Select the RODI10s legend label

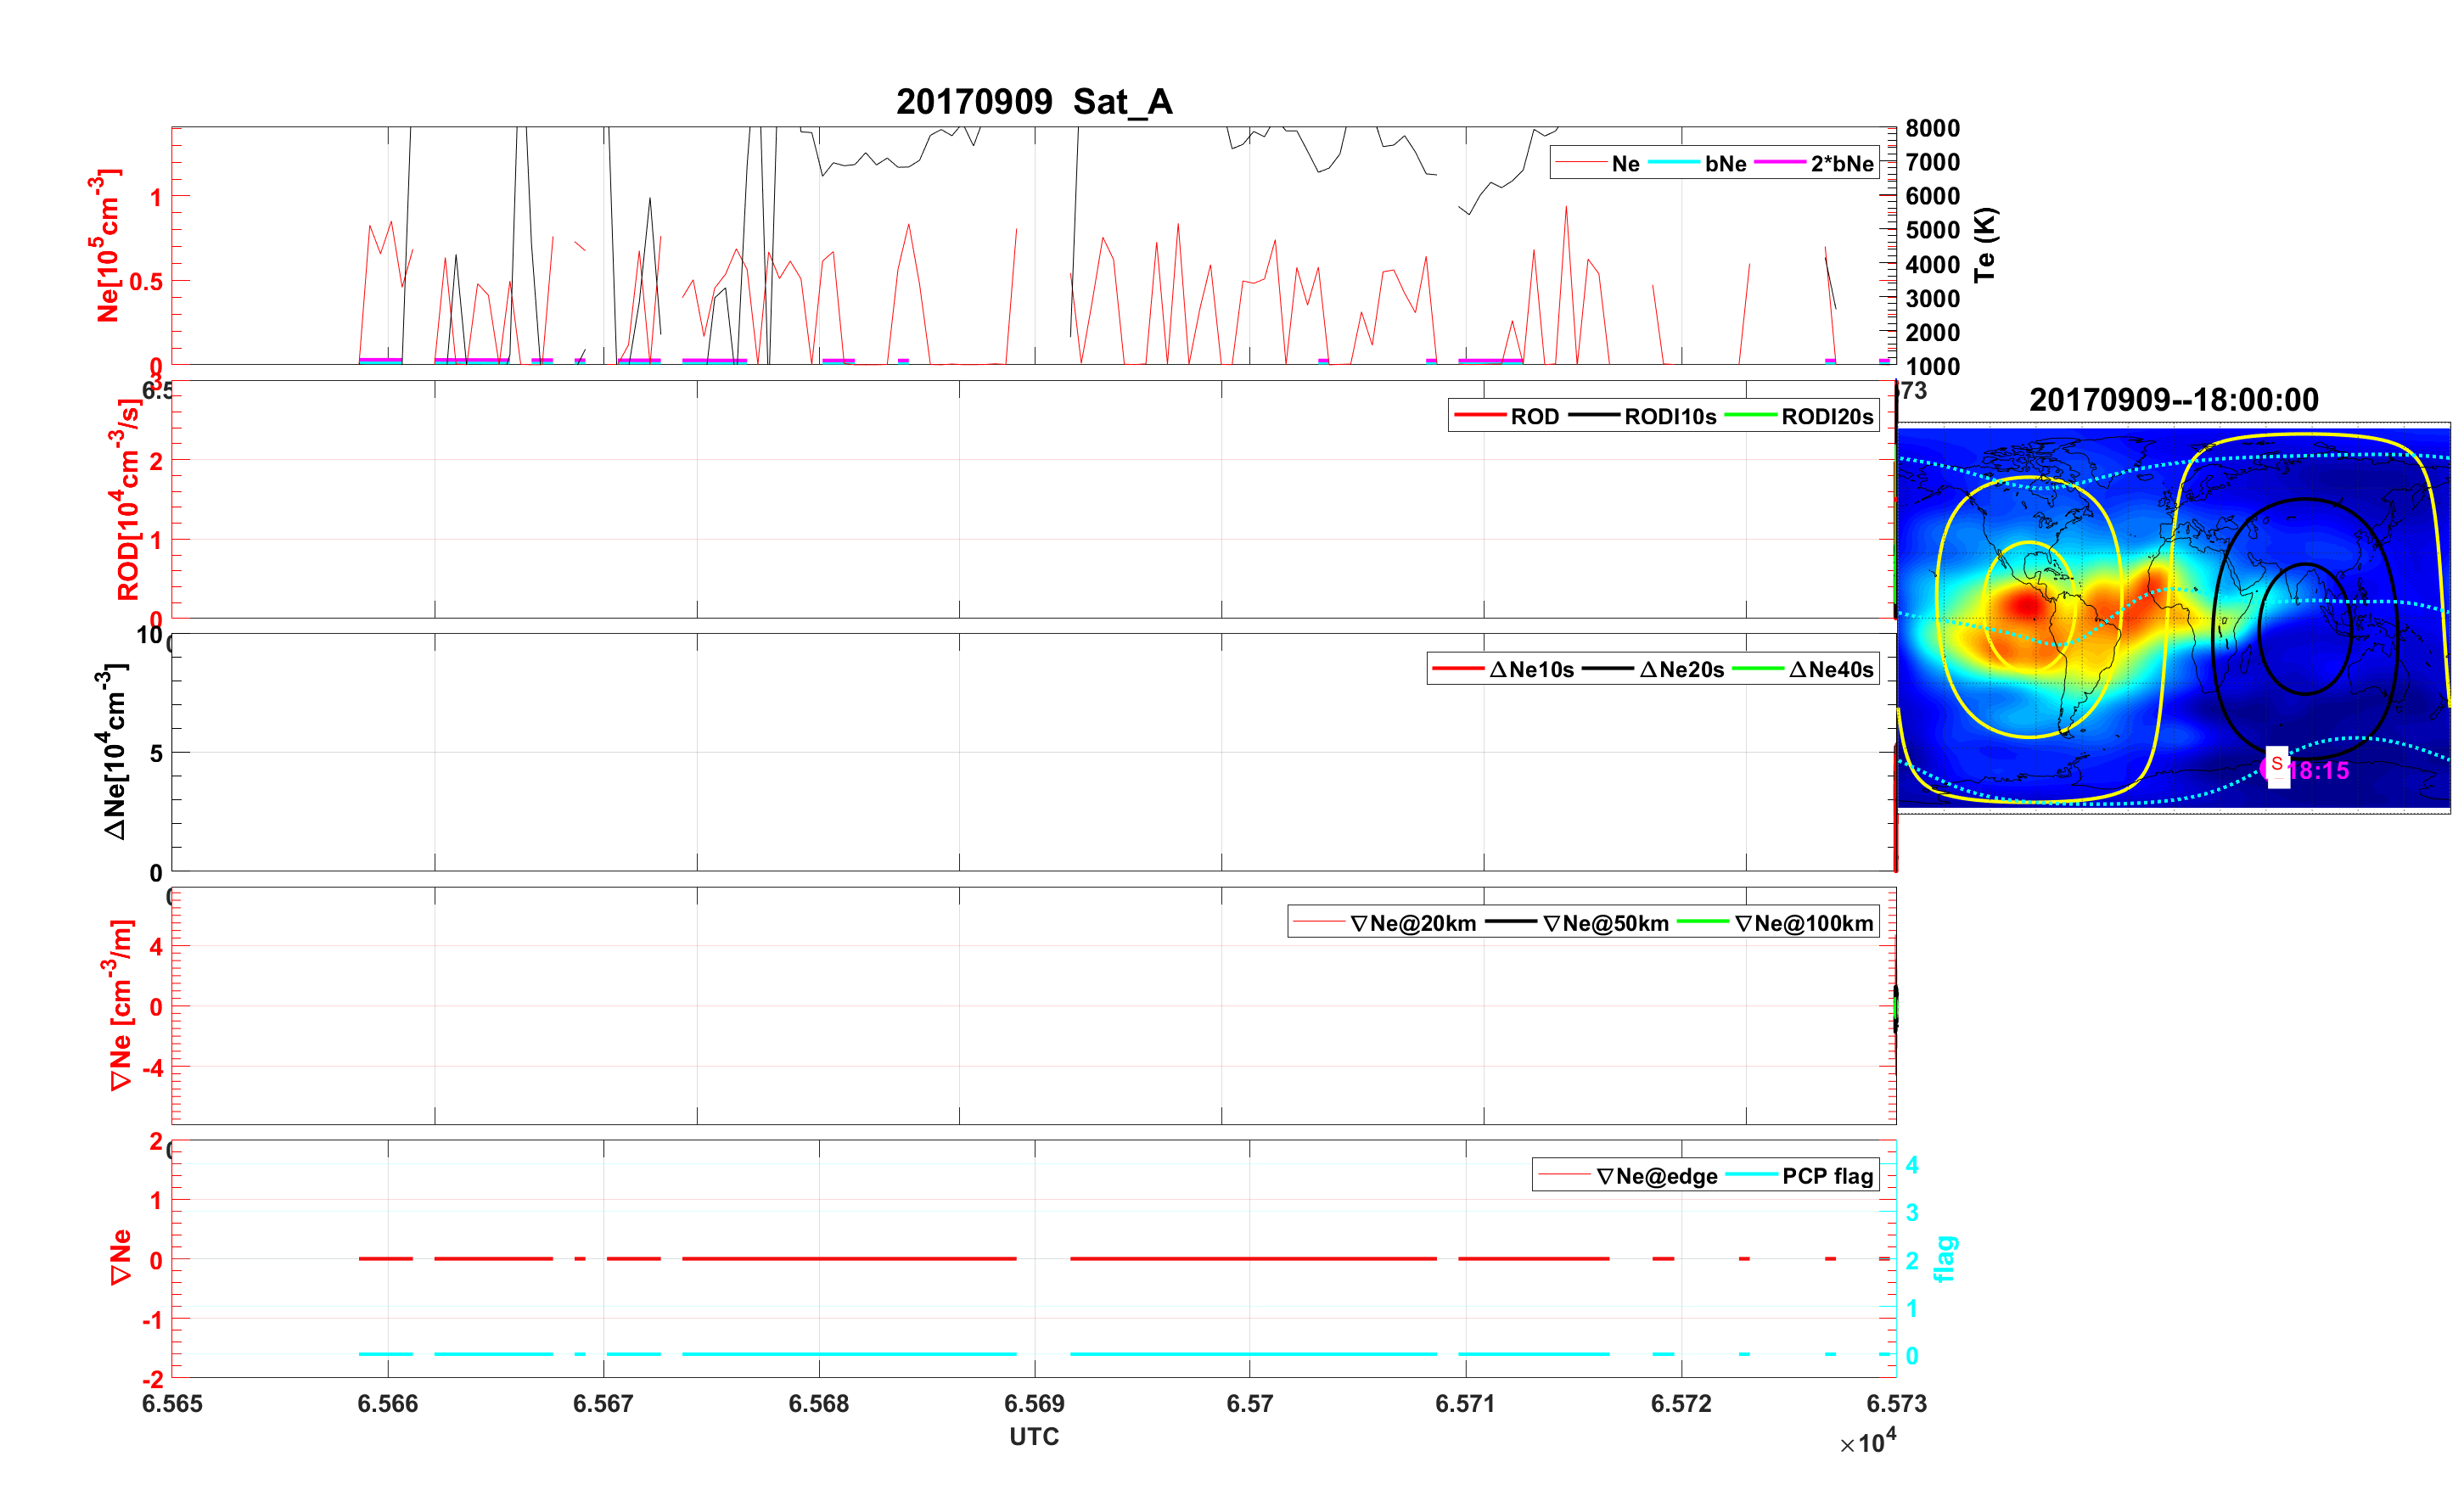[x=1669, y=416]
